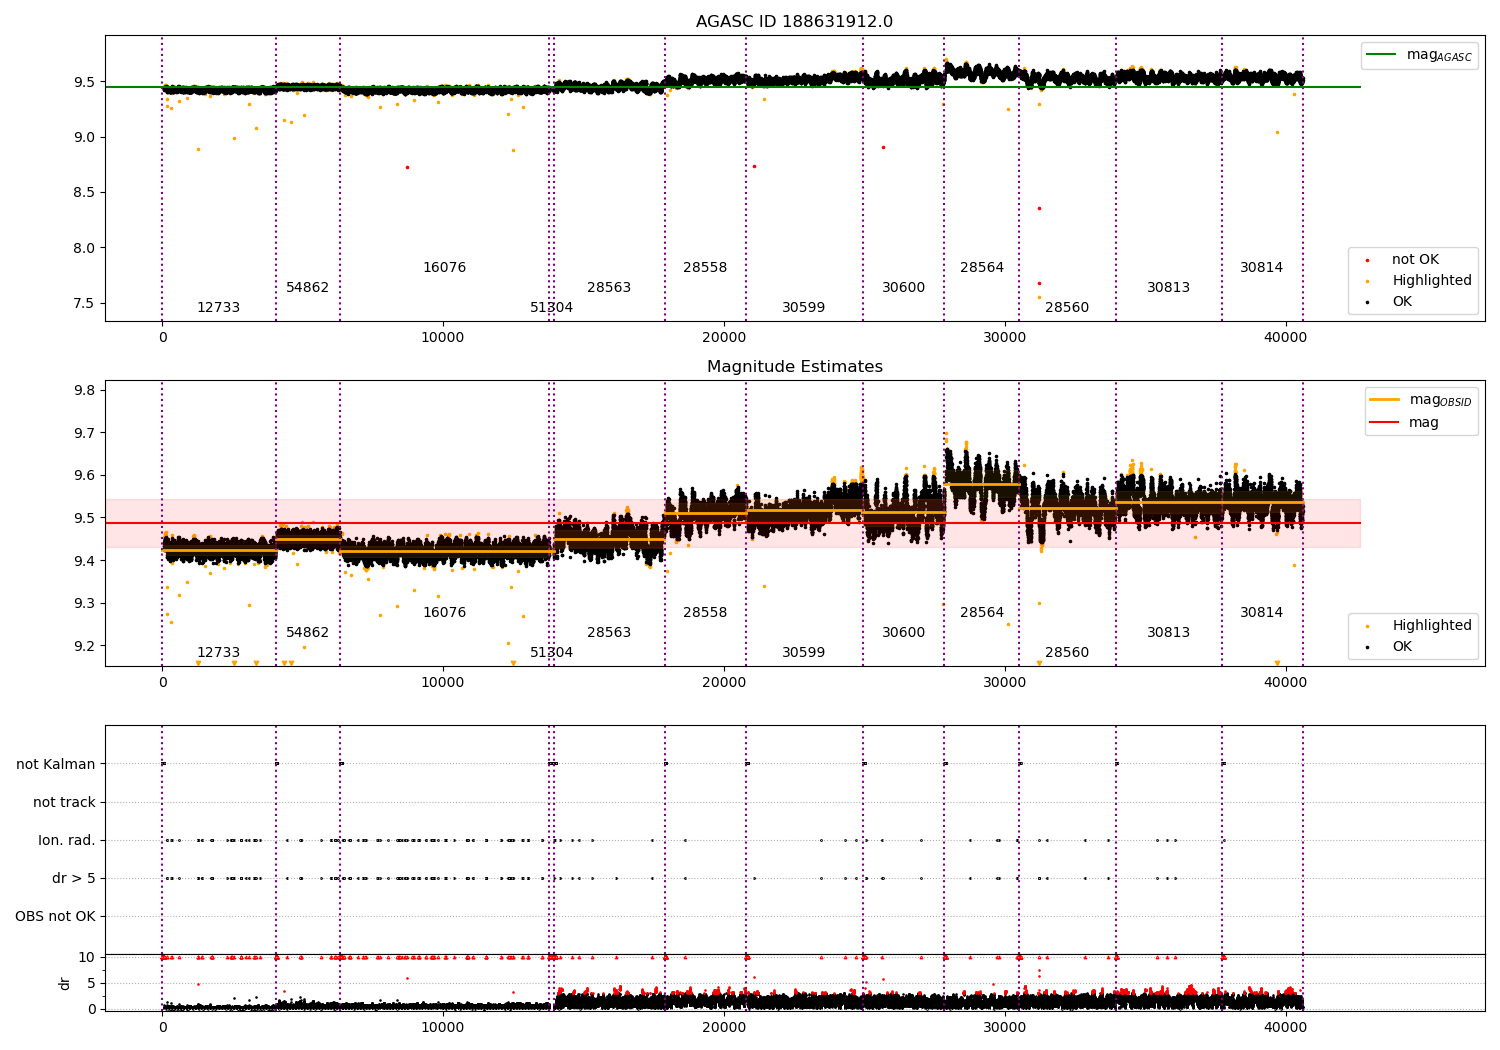Viewport: 1500px width, 1050px height.
Task: Click obsid label 30599 in the top plot
Action: coord(803,308)
